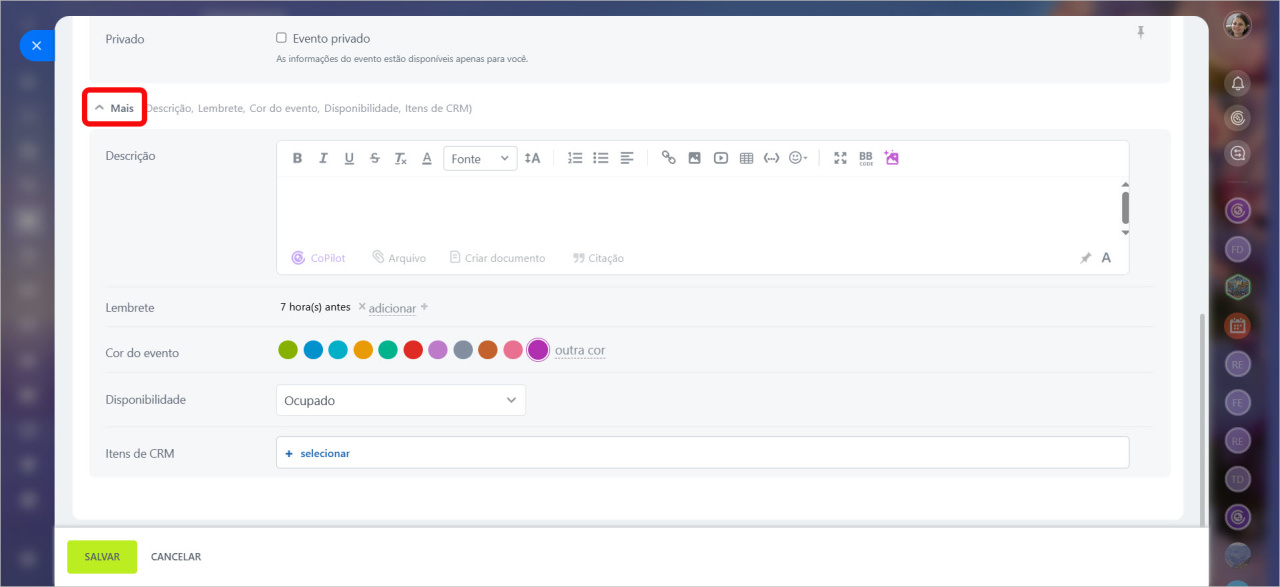Pick the cyan event color
The height and width of the screenshot is (587, 1280).
pos(338,350)
